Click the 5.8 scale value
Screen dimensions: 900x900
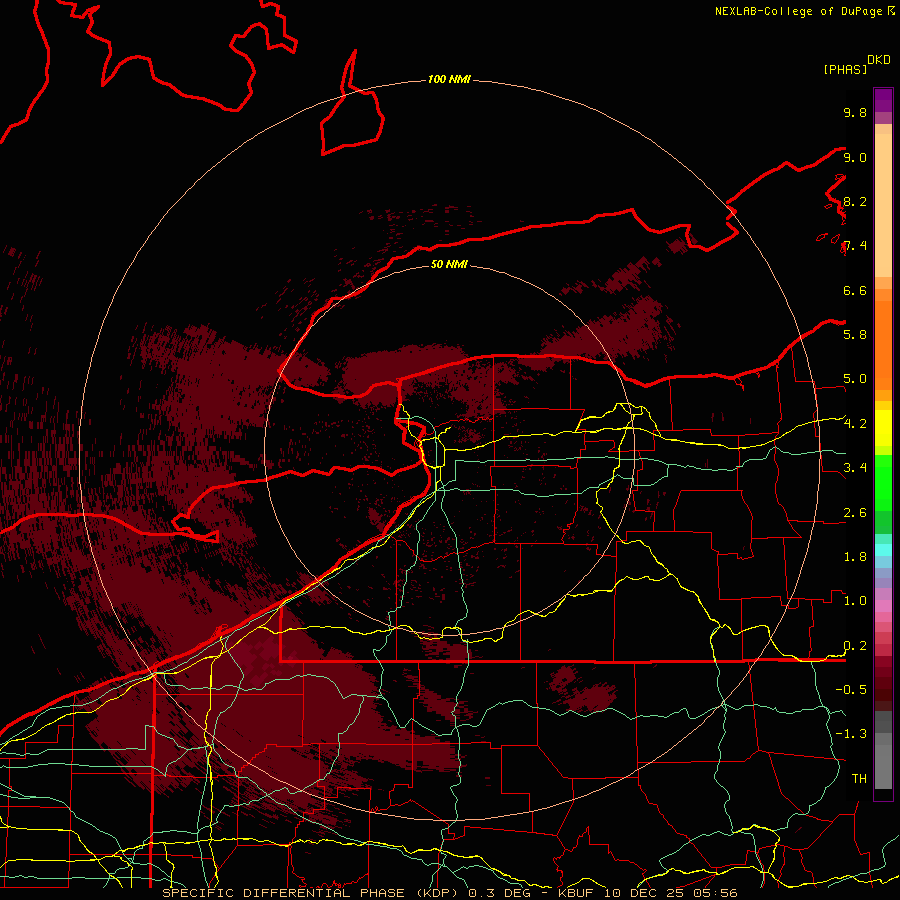pyautogui.click(x=855, y=334)
